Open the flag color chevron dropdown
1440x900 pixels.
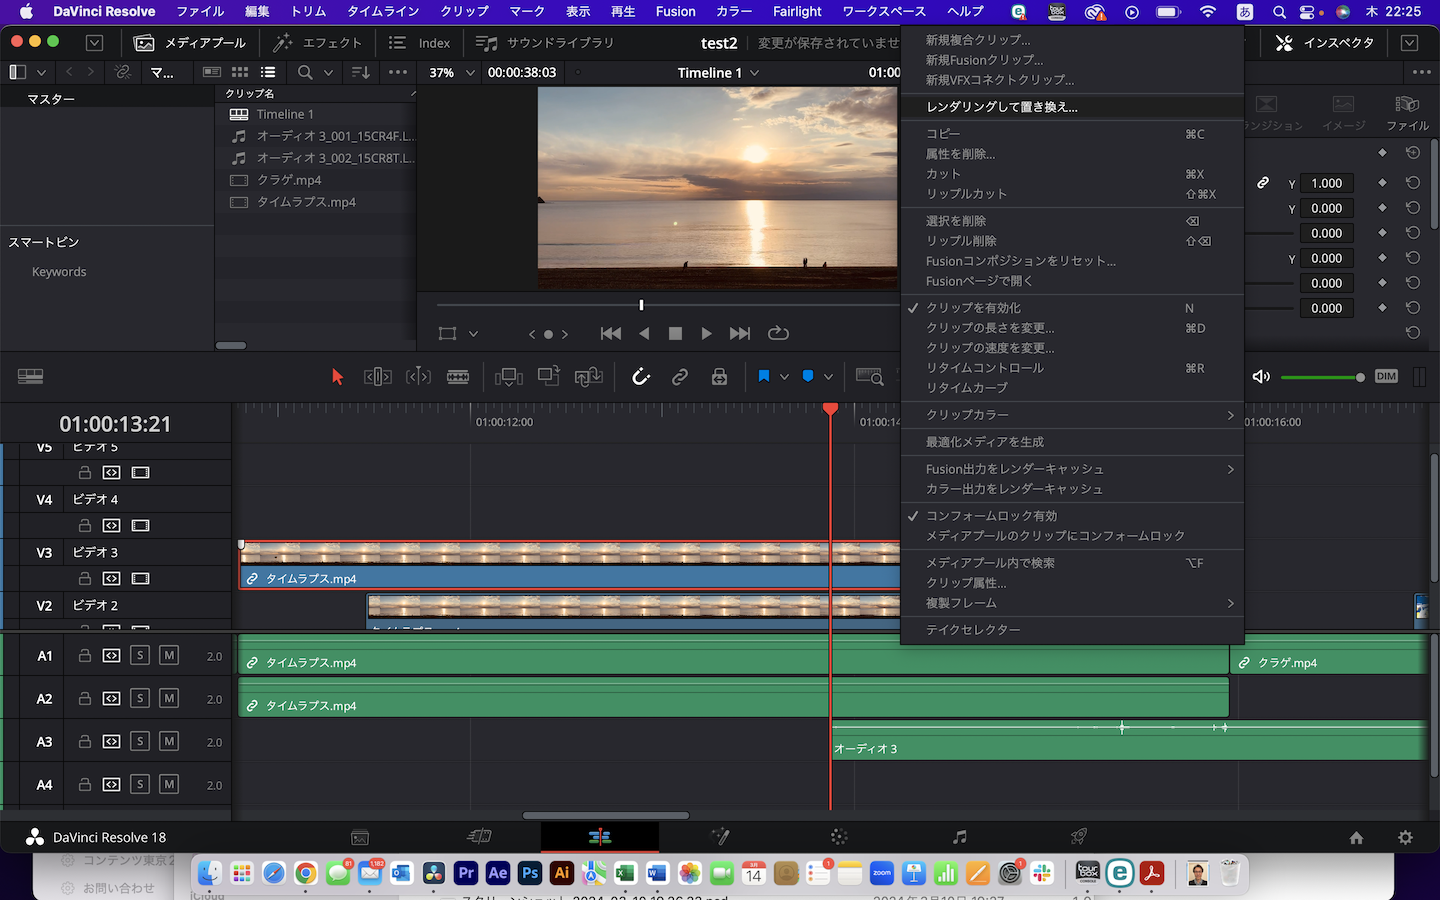(786, 377)
